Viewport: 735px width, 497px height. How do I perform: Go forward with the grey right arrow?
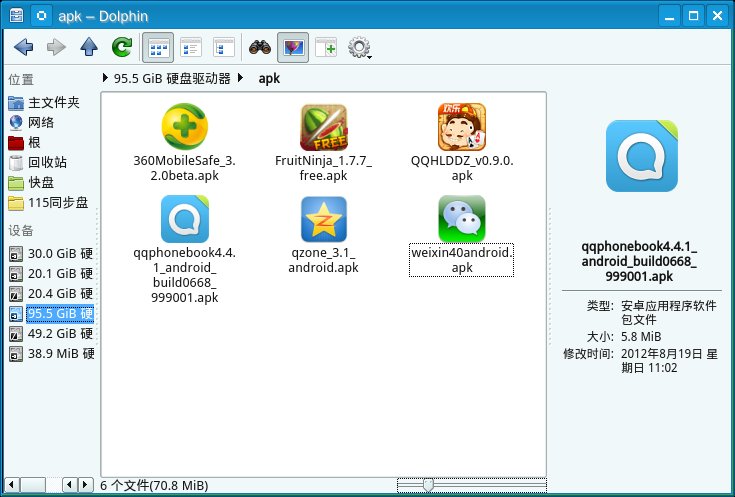pos(56,47)
